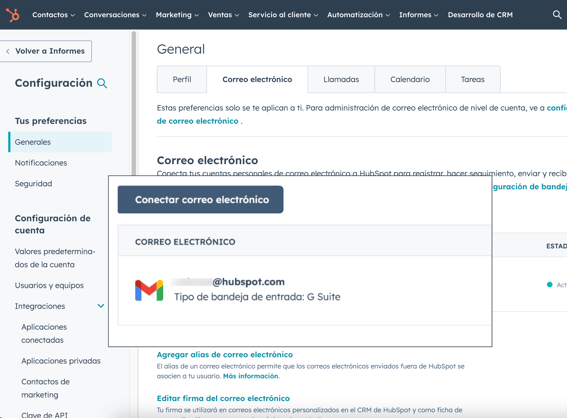Open the Marketing dropdown menu
Image resolution: width=567 pixels, height=418 pixels.
(177, 15)
